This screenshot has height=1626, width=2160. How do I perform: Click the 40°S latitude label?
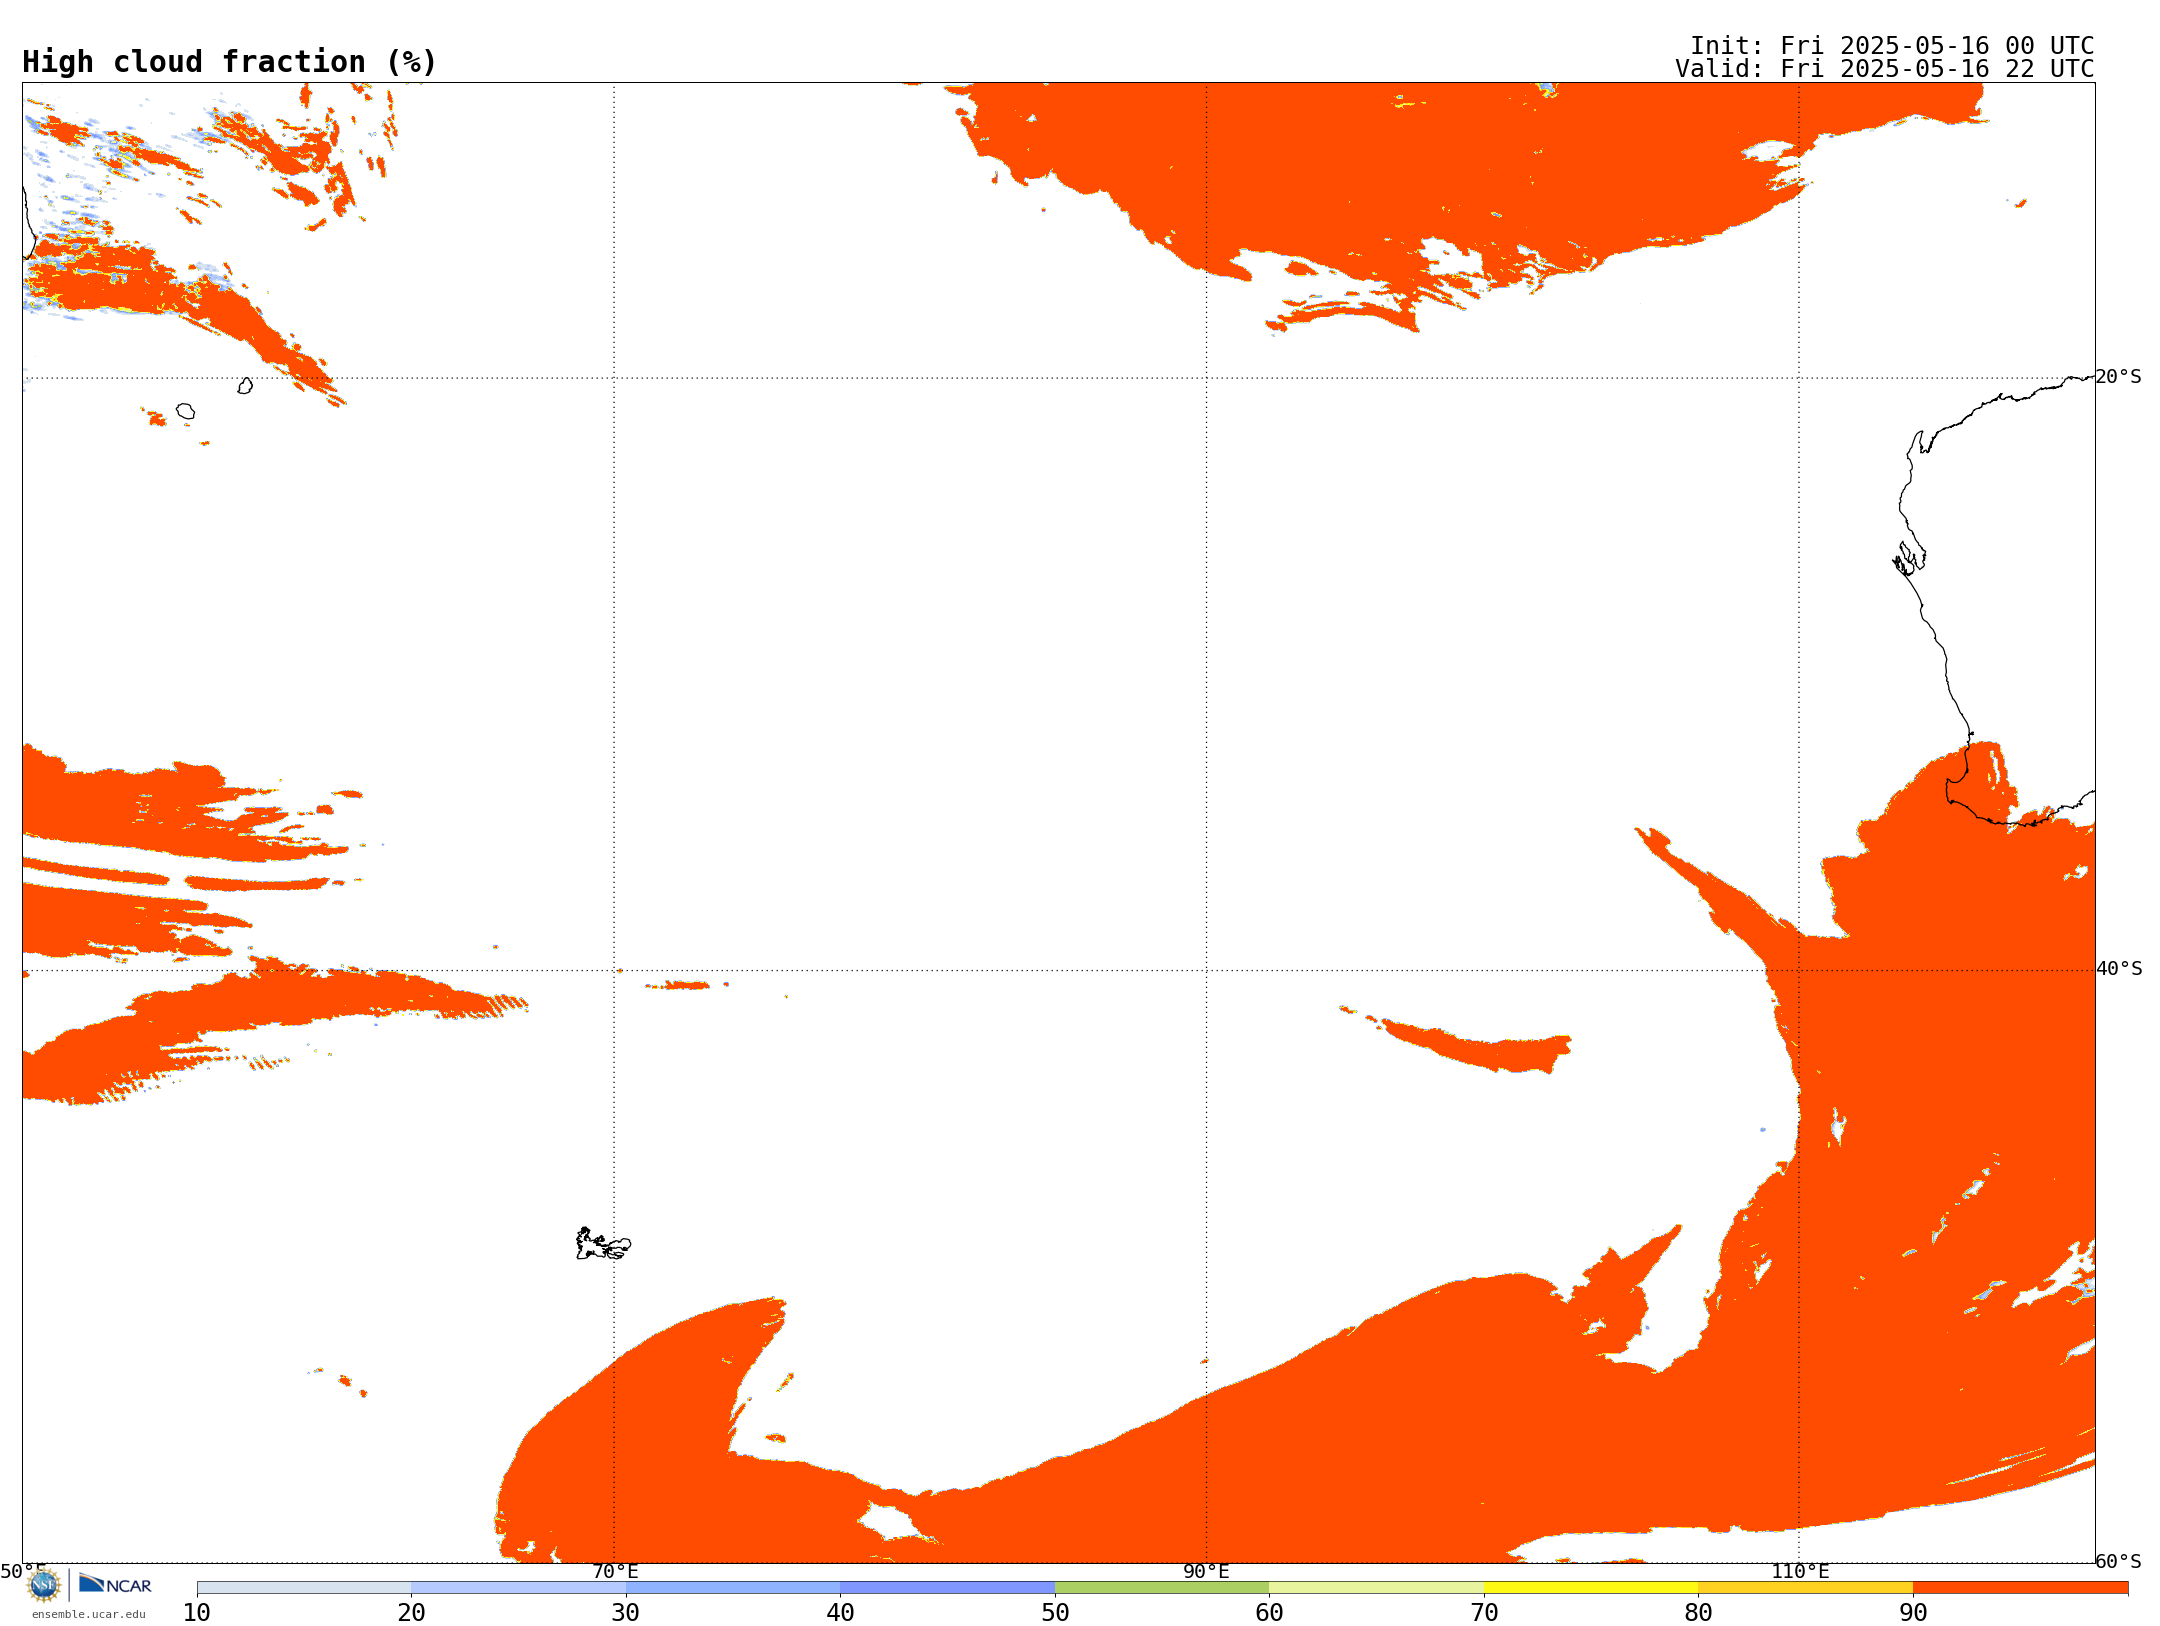coord(2119,969)
